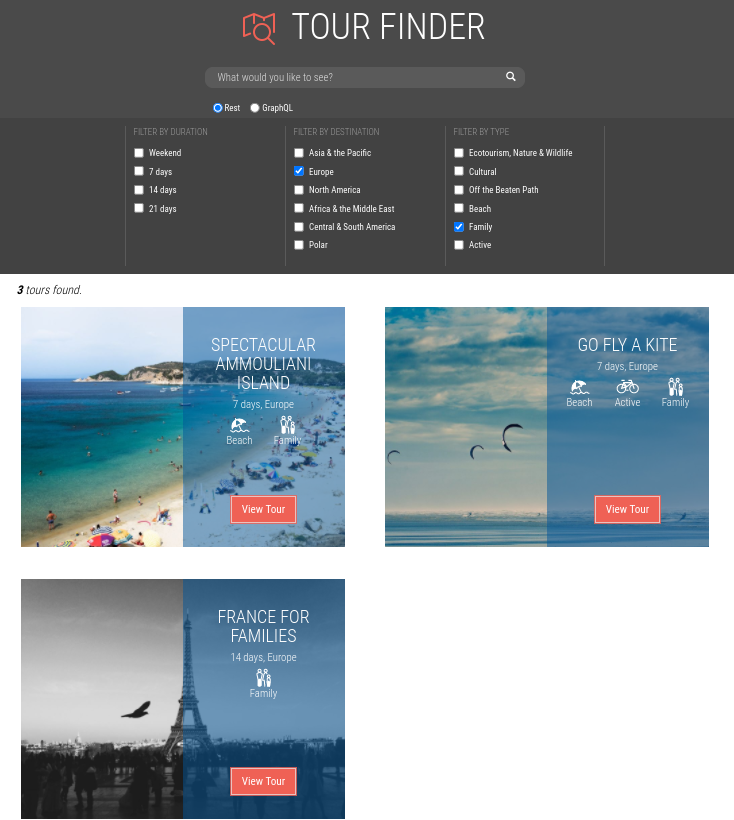Check the 21 days duration filter

(139, 208)
